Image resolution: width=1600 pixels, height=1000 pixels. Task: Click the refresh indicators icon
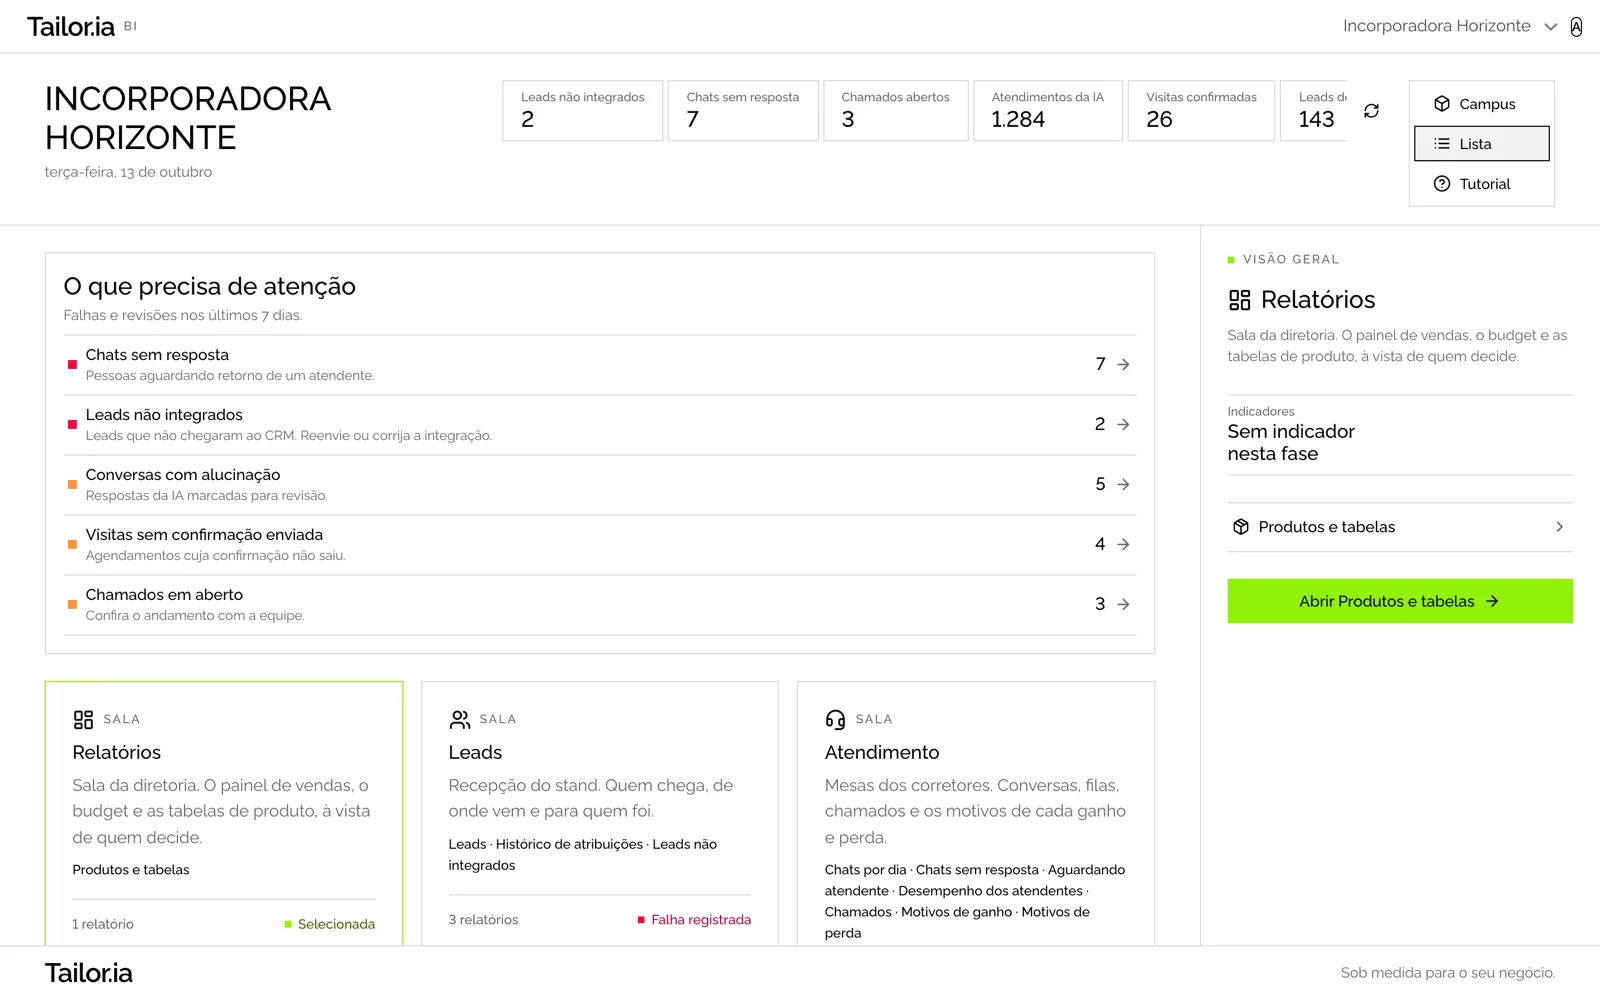click(x=1372, y=111)
